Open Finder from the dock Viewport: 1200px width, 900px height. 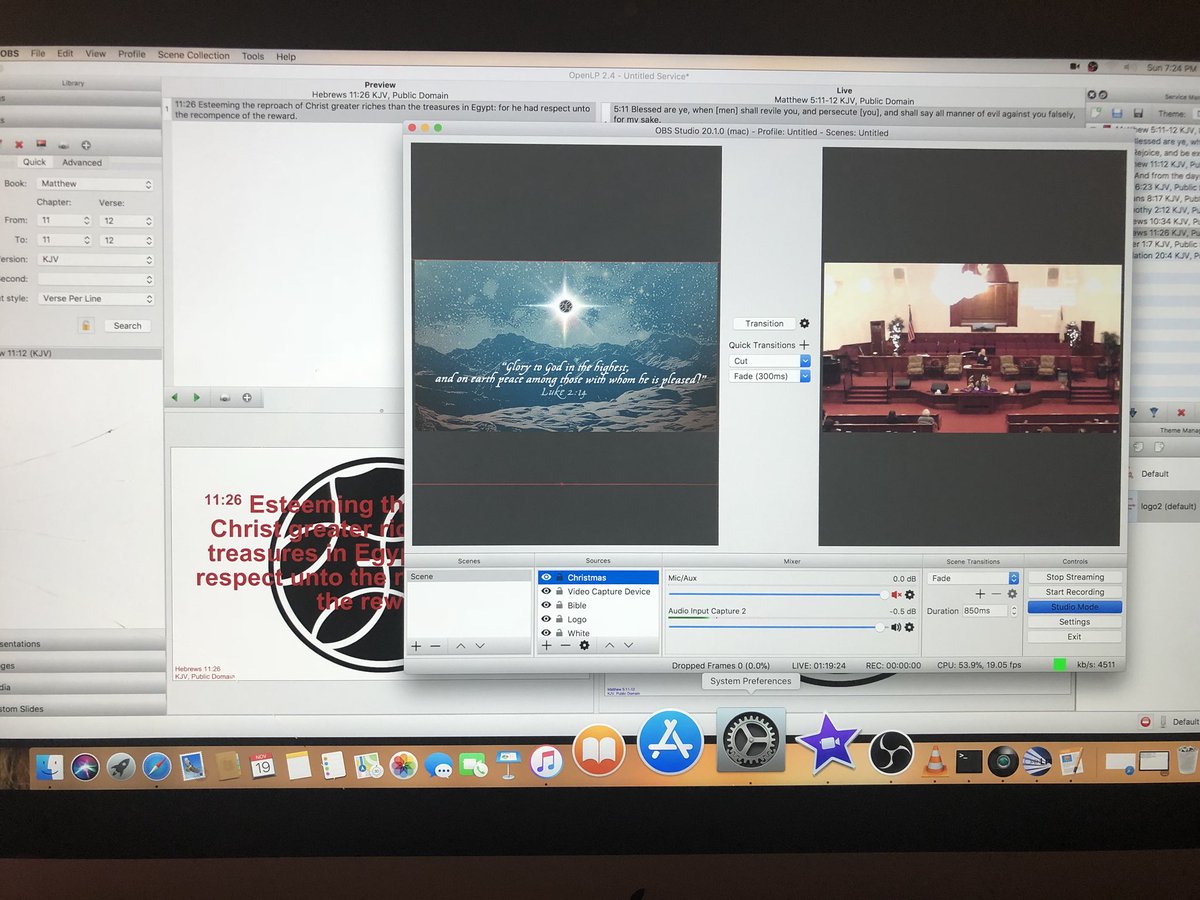(50, 767)
